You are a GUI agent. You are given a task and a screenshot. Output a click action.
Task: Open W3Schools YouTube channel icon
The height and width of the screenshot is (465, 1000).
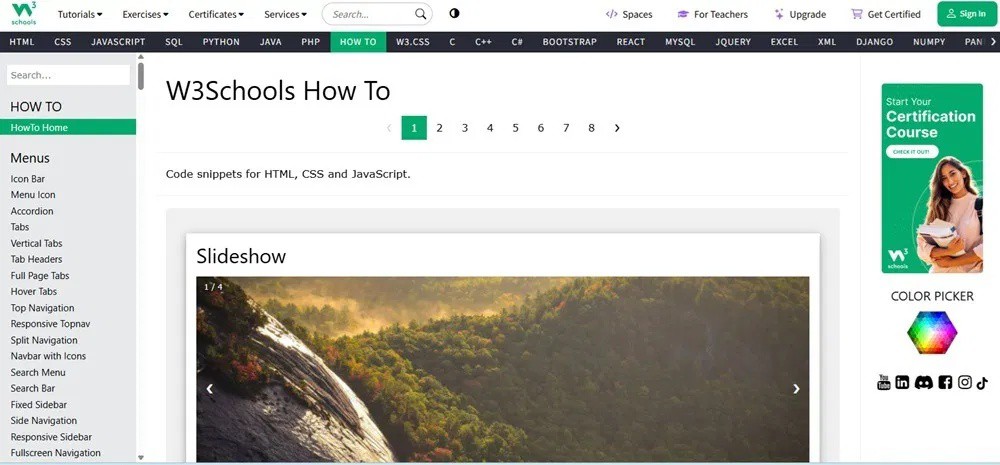[883, 382]
